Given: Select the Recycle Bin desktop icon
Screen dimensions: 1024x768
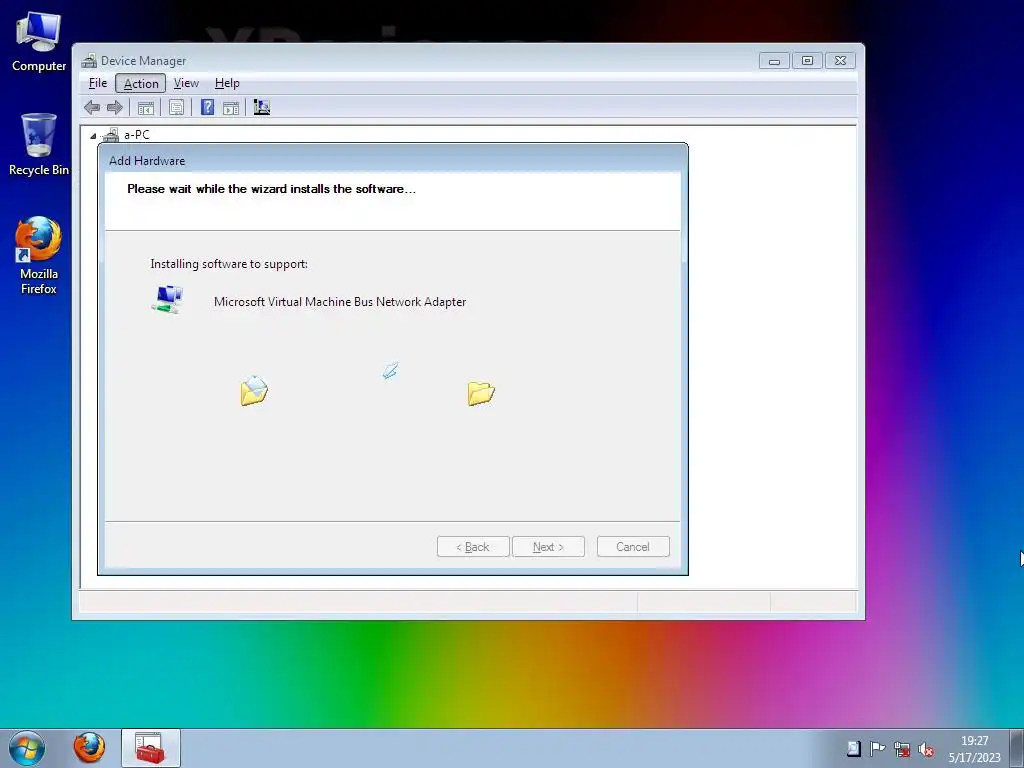Looking at the screenshot, I should (39, 144).
